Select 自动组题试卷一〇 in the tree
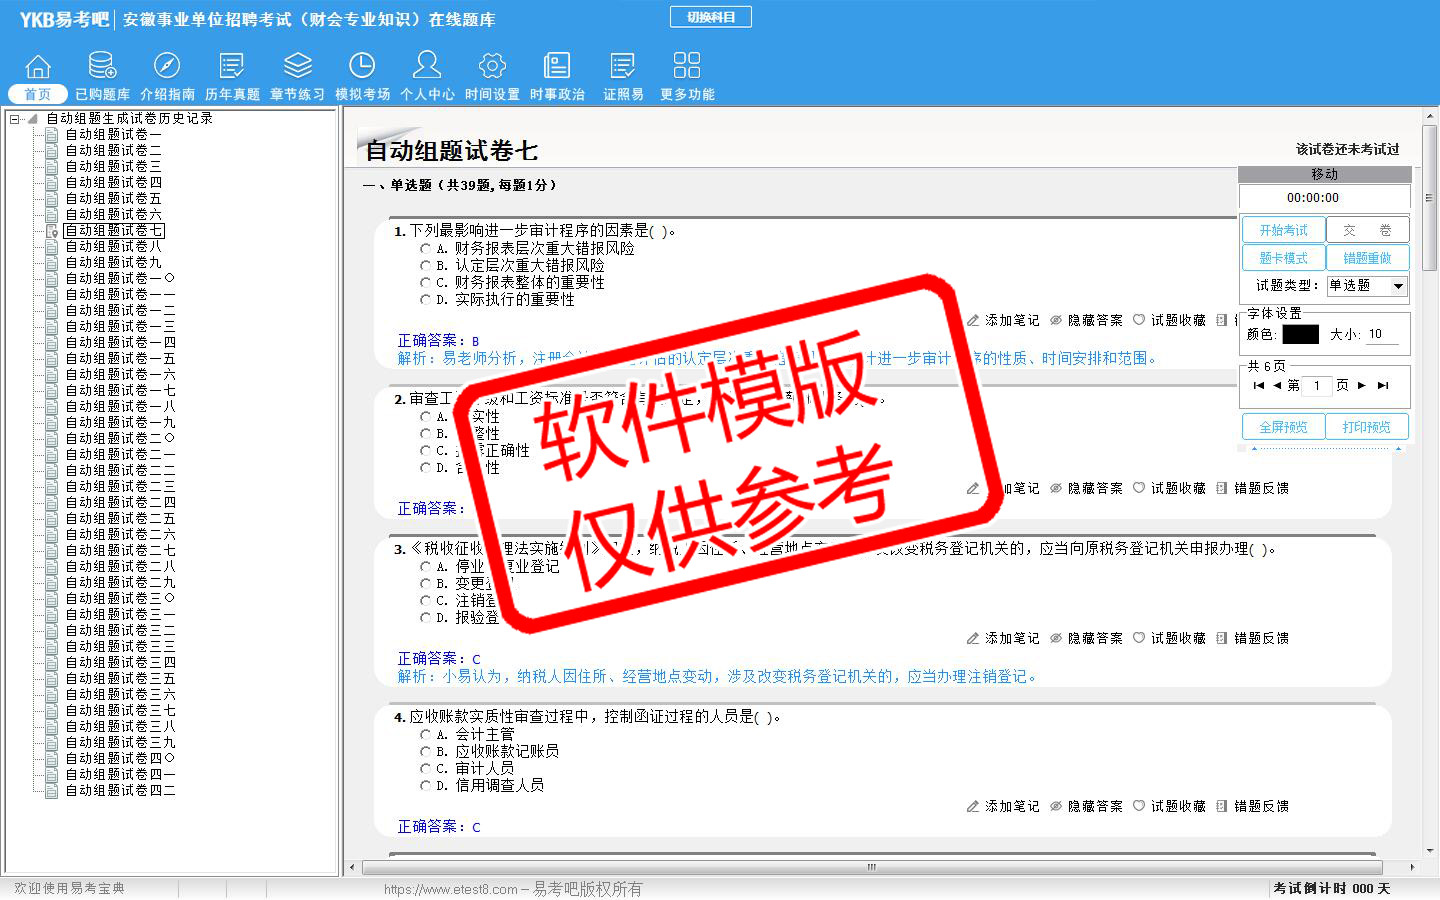This screenshot has width=1440, height=900. [120, 278]
